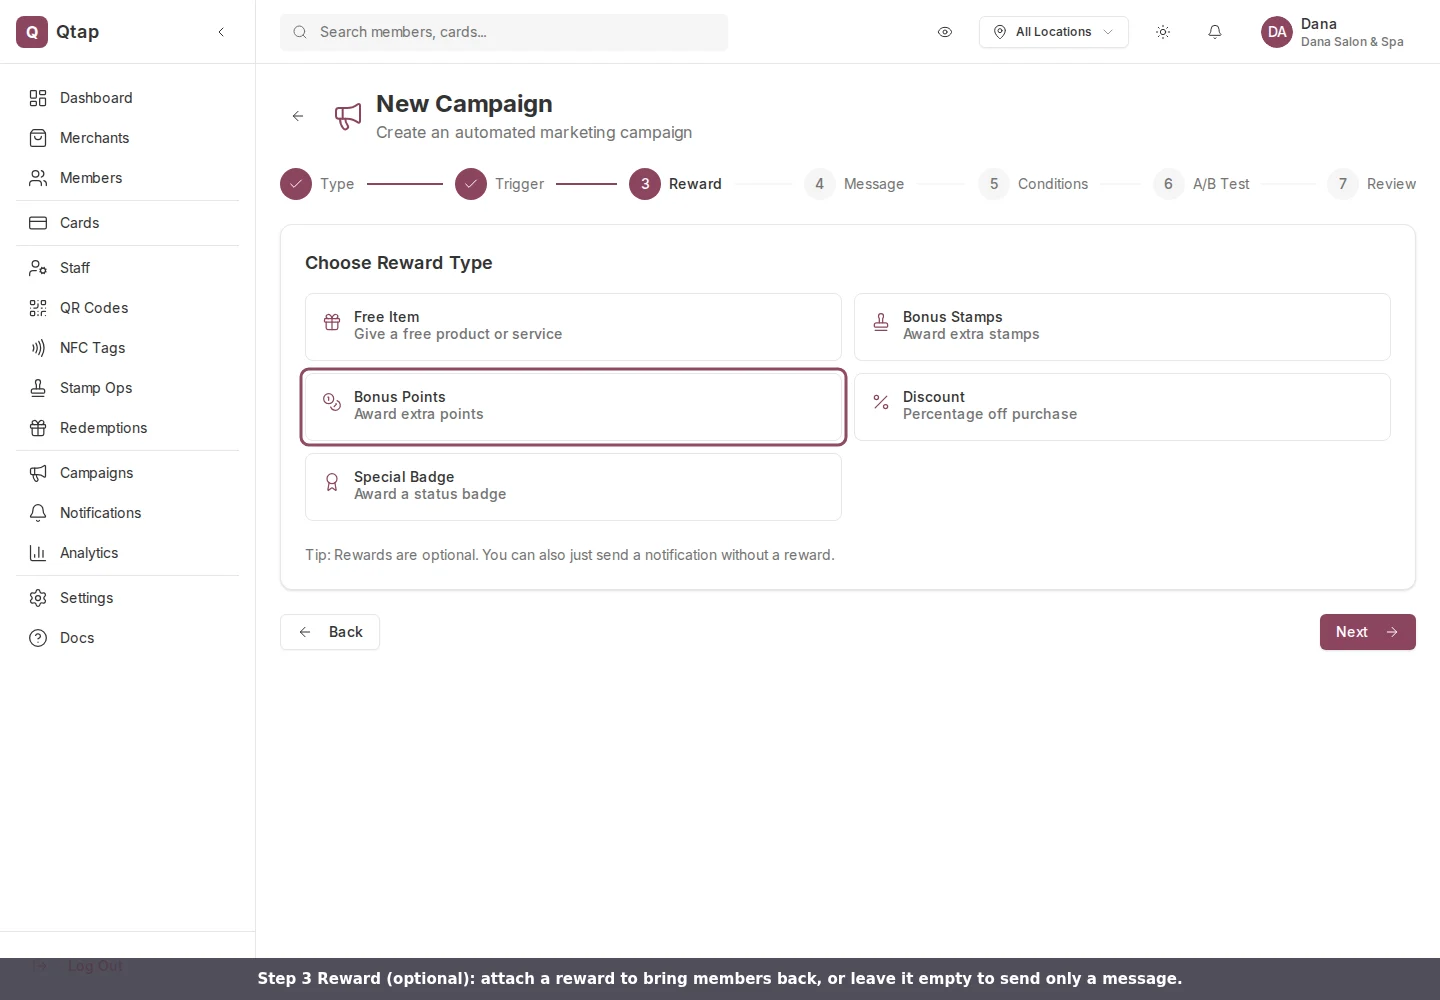The width and height of the screenshot is (1440, 1000).
Task: Click the QR Codes icon
Action: [x=38, y=308]
